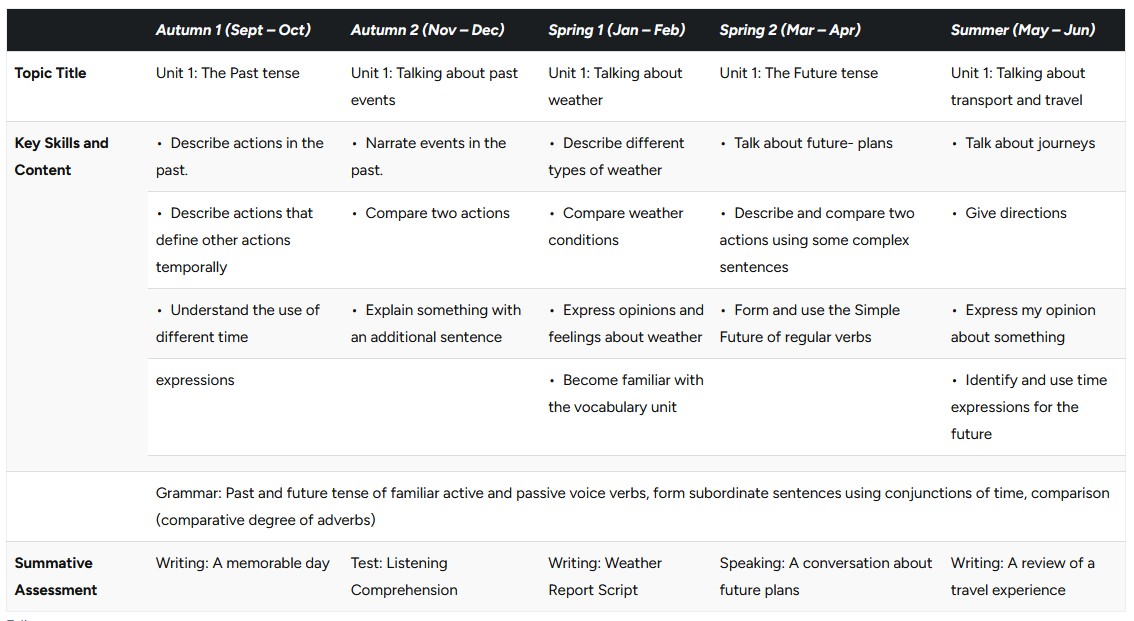Select the Grammar description text row

point(632,506)
